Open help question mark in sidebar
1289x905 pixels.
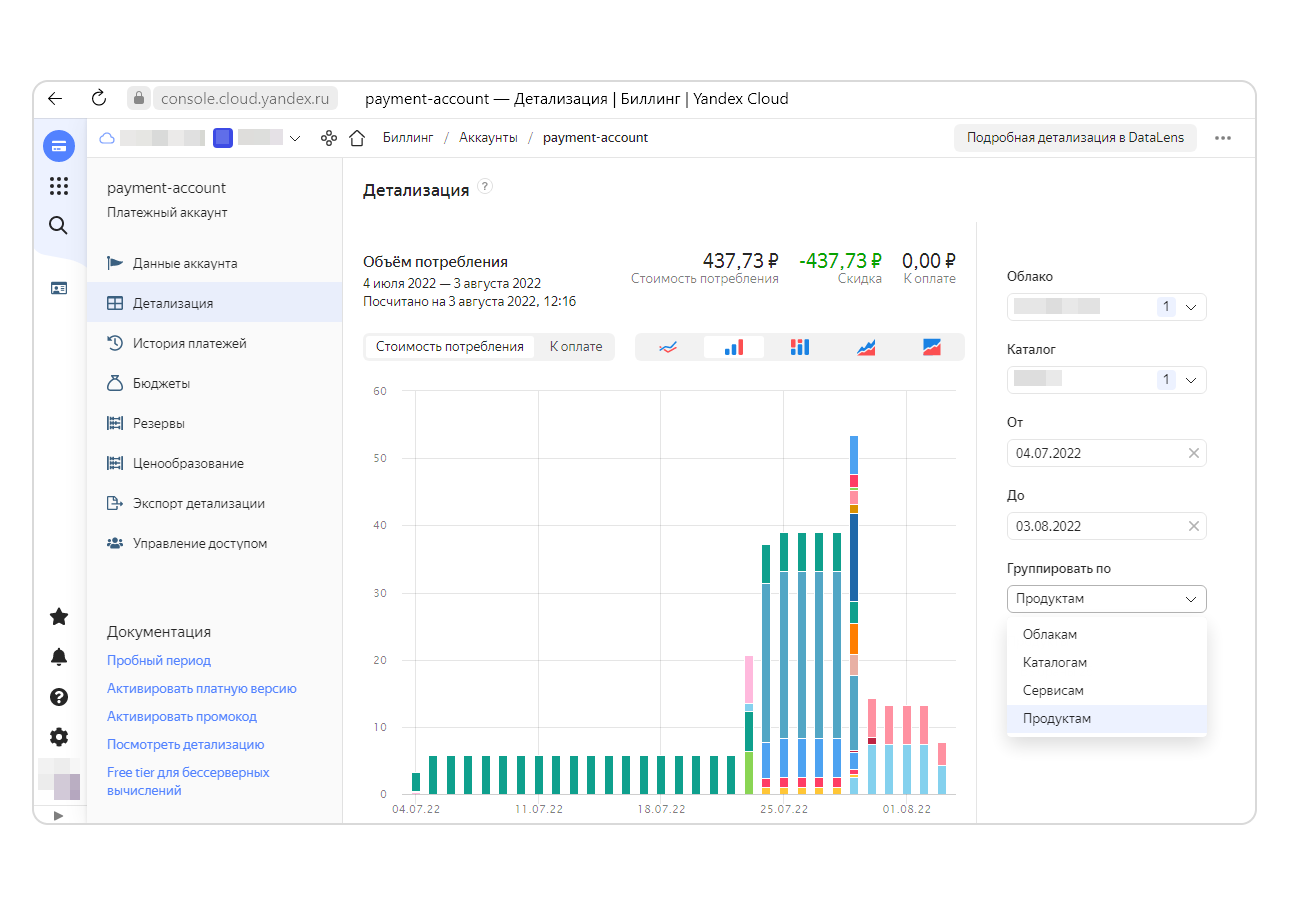(59, 697)
